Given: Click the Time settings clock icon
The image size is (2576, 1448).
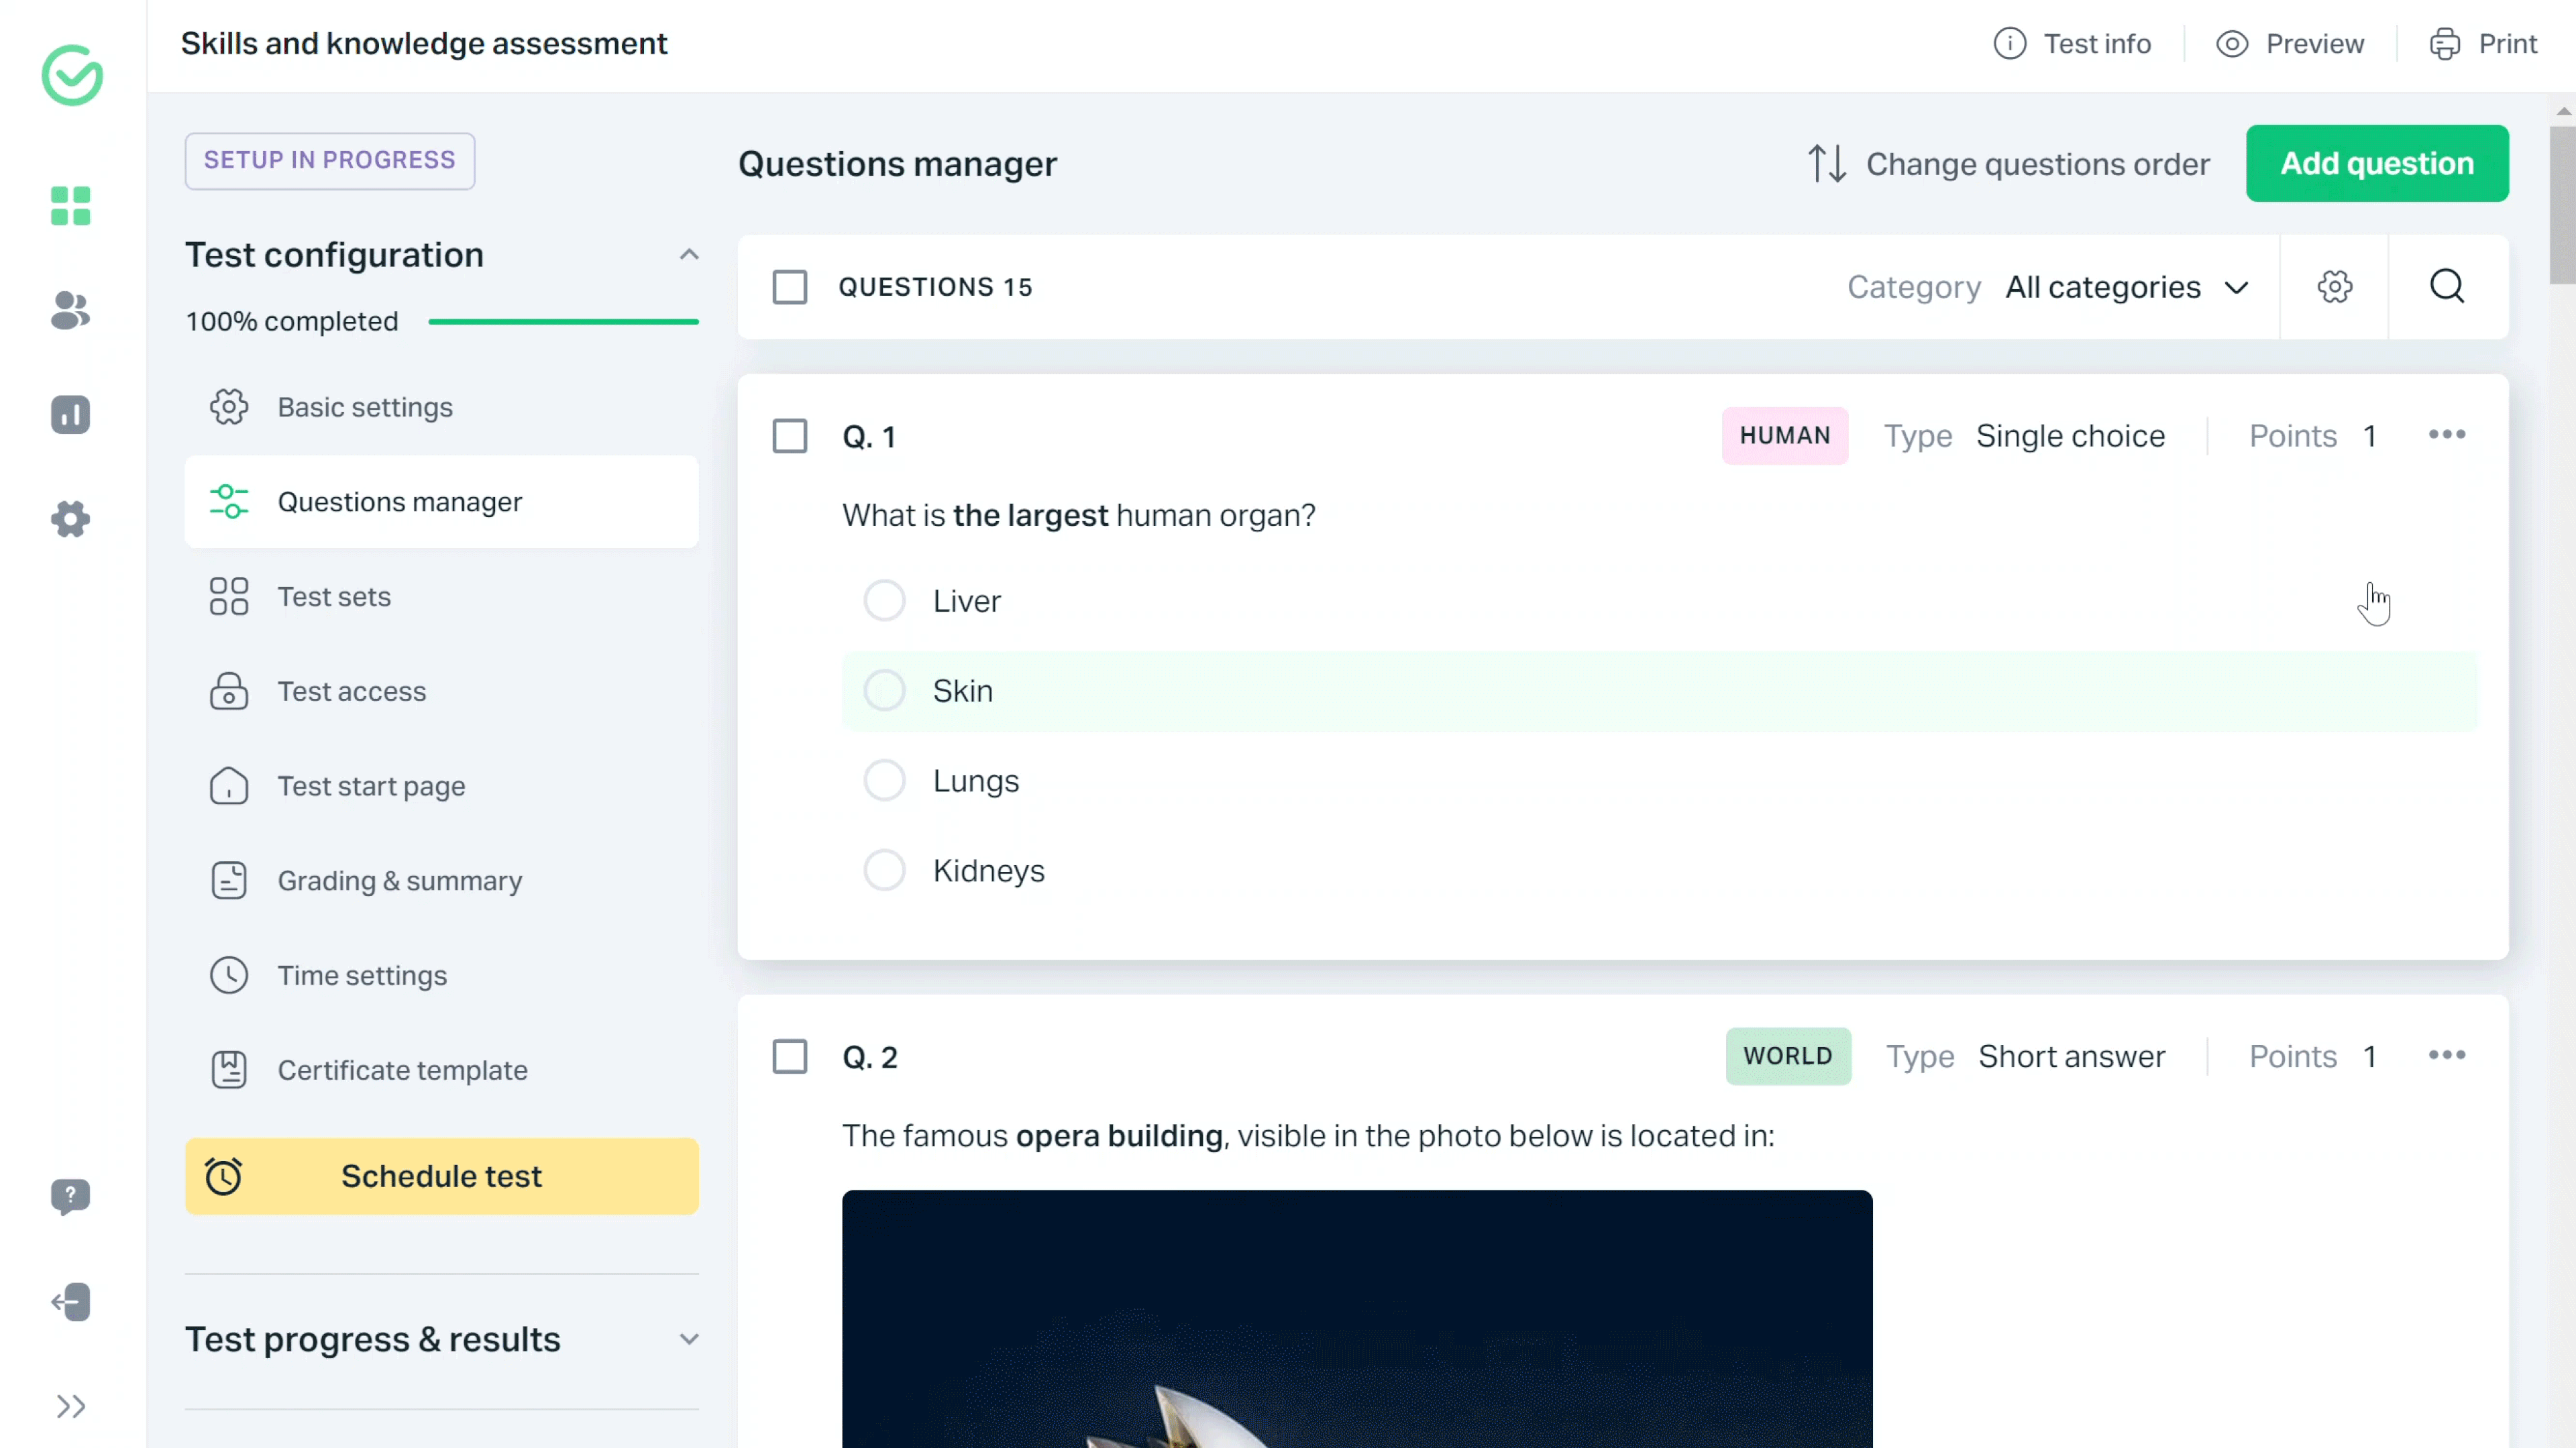Looking at the screenshot, I should [231, 976].
